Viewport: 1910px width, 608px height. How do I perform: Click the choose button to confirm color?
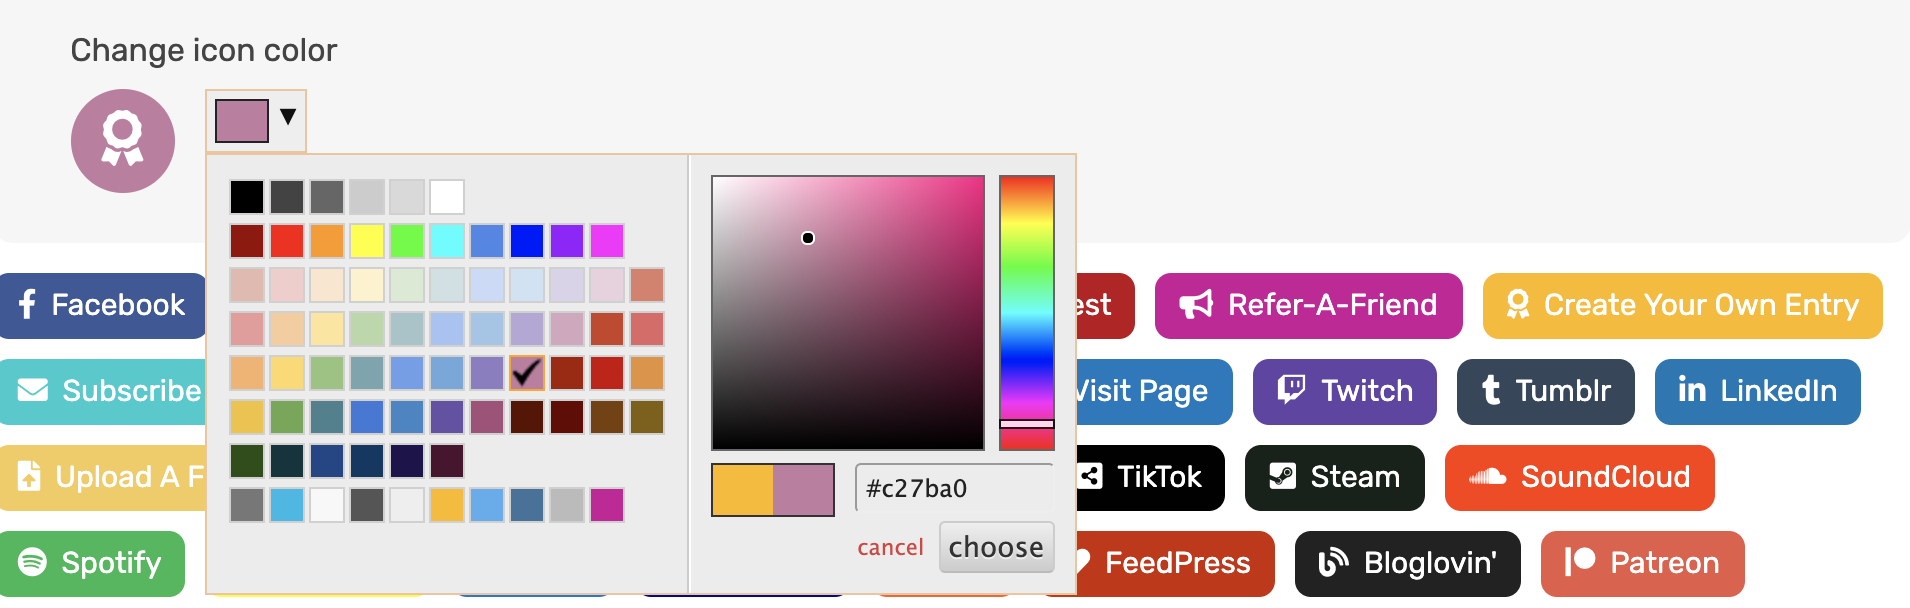996,547
